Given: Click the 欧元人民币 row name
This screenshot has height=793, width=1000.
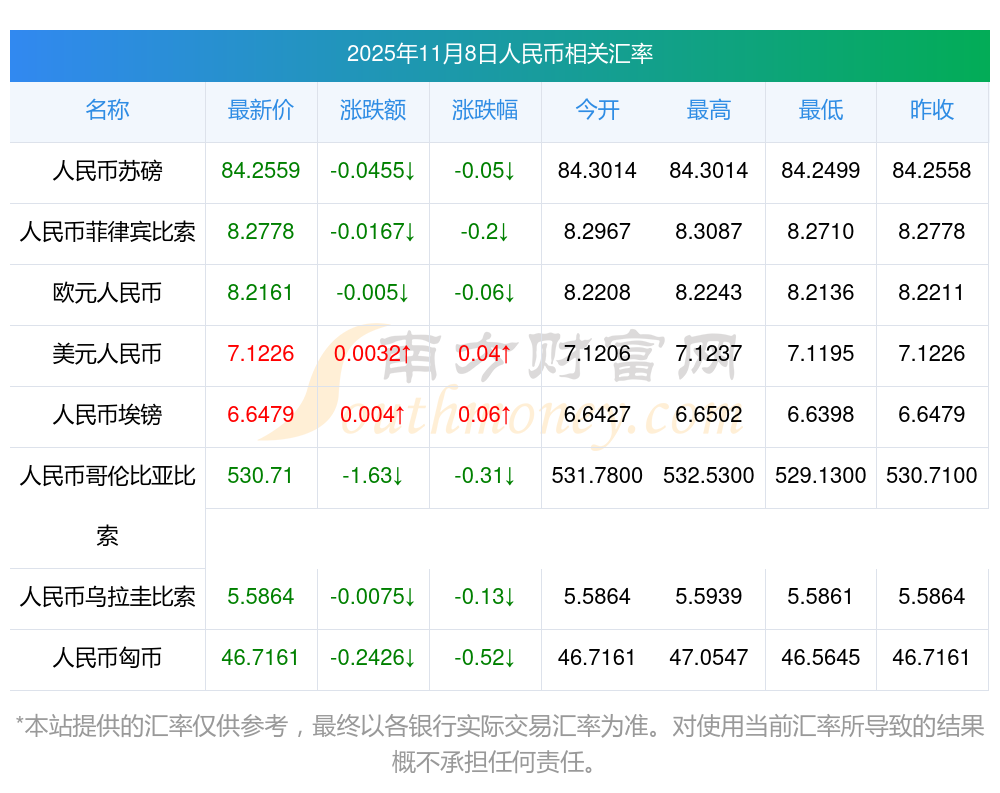Looking at the screenshot, I should click(x=107, y=293).
